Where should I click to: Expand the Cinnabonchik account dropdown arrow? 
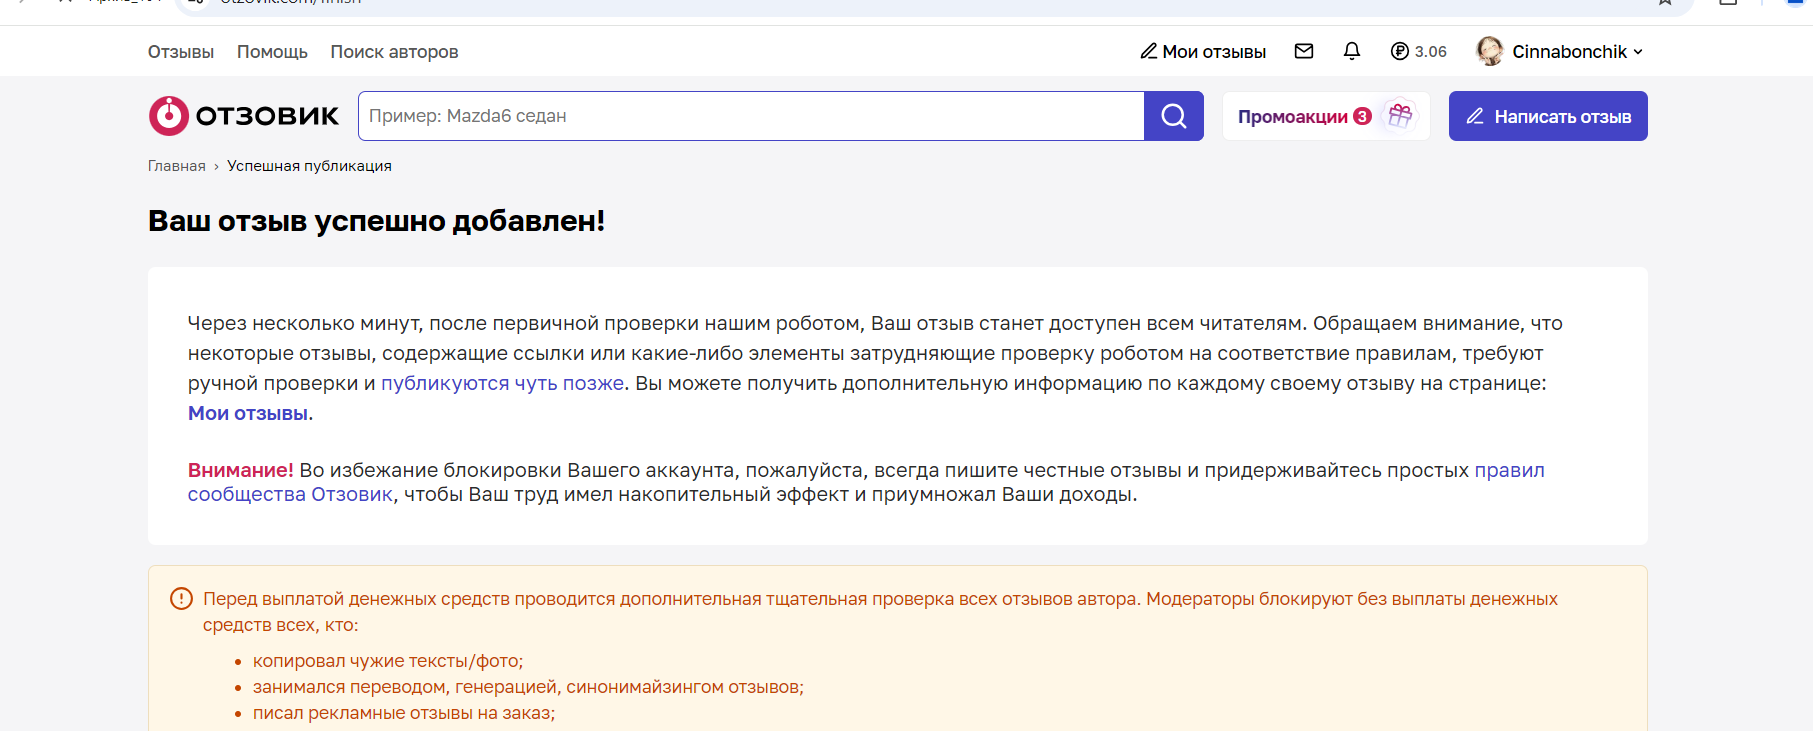[1638, 52]
